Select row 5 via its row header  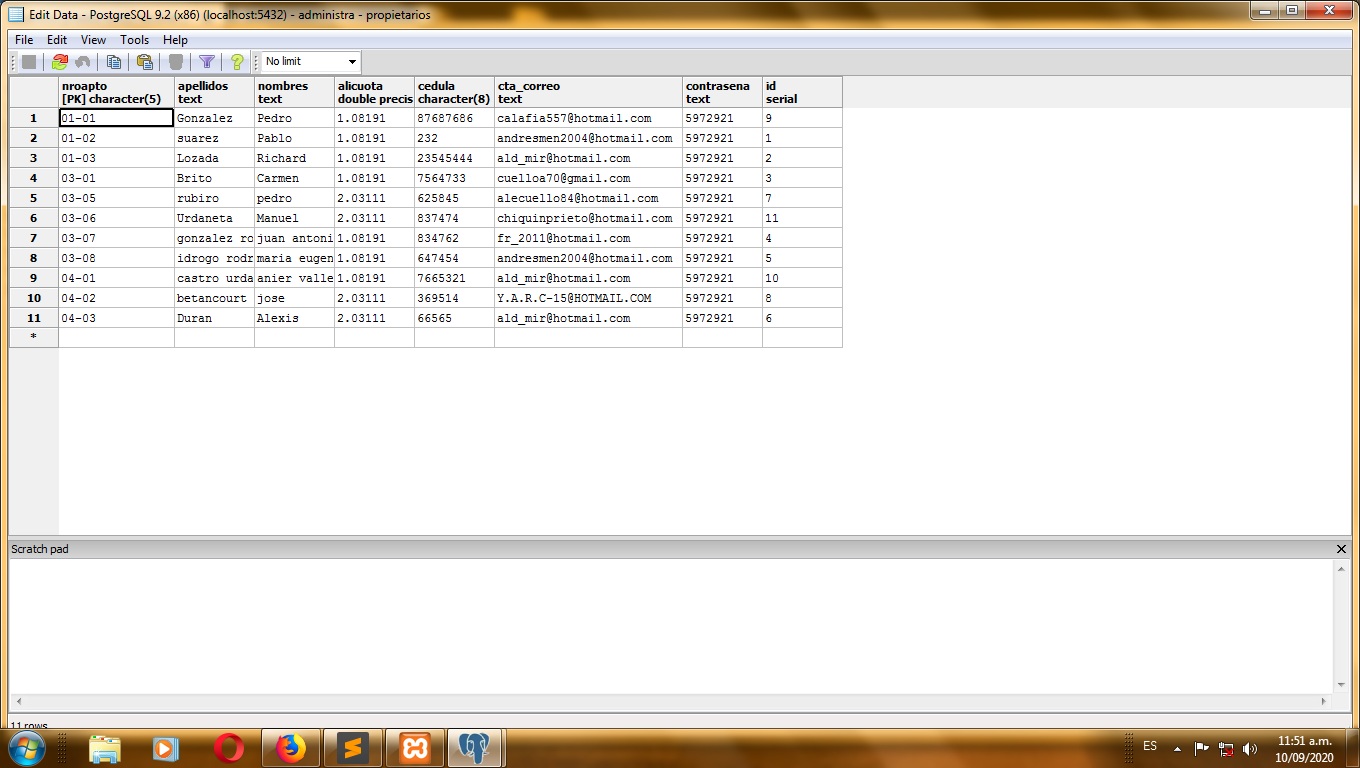[33, 198]
